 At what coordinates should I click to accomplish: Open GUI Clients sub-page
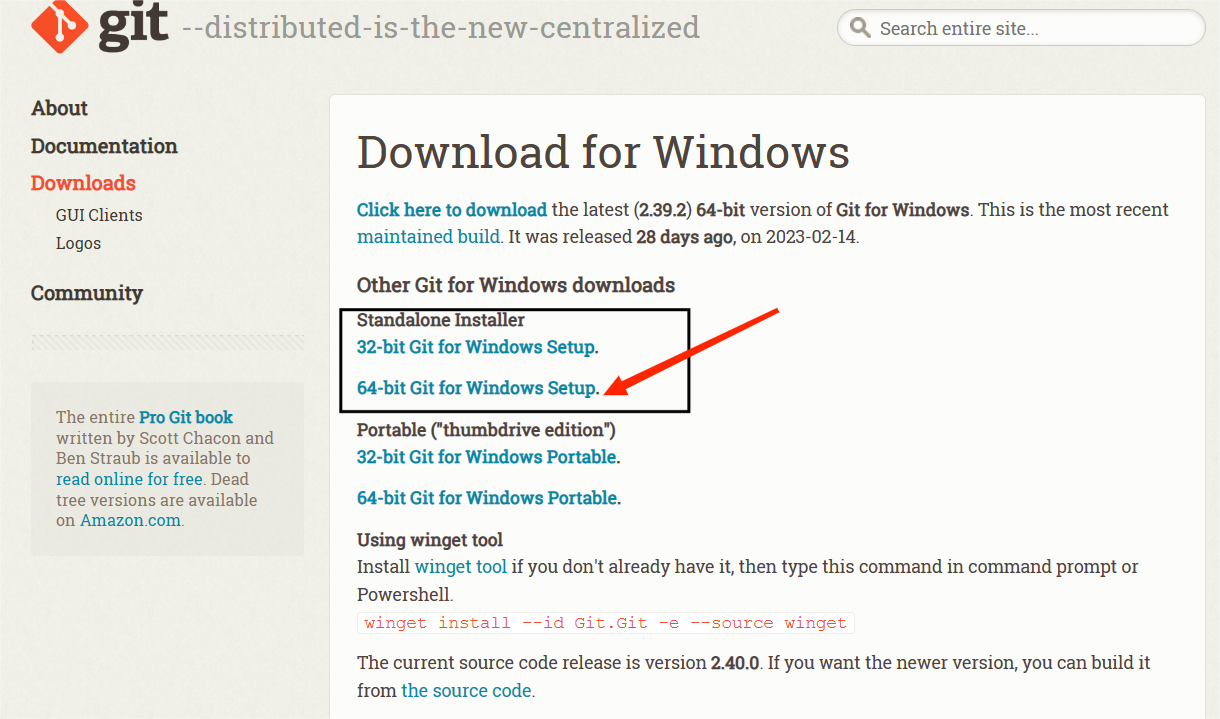(99, 215)
